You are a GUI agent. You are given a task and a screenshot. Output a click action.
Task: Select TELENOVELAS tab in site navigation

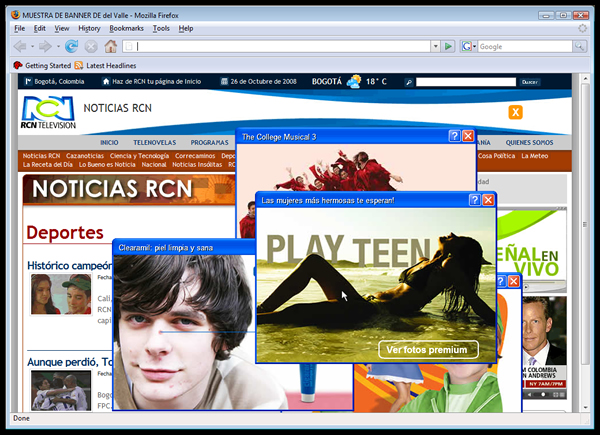click(x=154, y=142)
